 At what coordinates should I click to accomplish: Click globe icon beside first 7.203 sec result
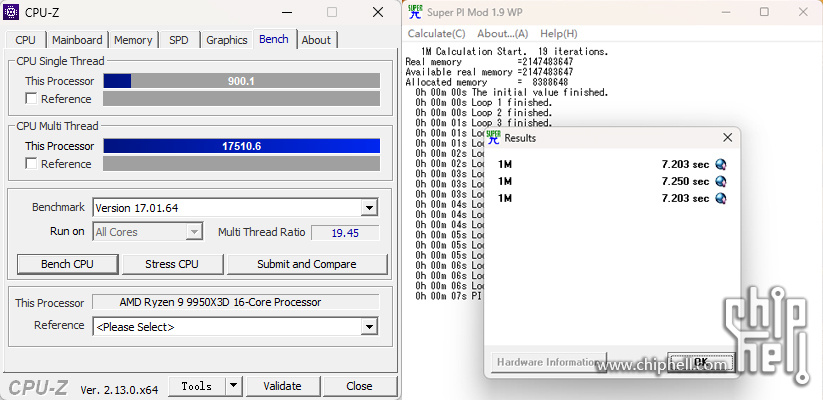pyautogui.click(x=721, y=164)
